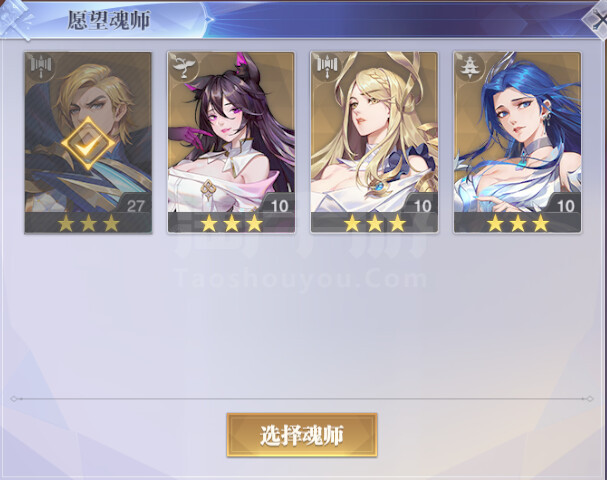Image resolution: width=607 pixels, height=480 pixels.
Task: Click the level 10 badge on blonde woman card
Action: [x=422, y=205]
